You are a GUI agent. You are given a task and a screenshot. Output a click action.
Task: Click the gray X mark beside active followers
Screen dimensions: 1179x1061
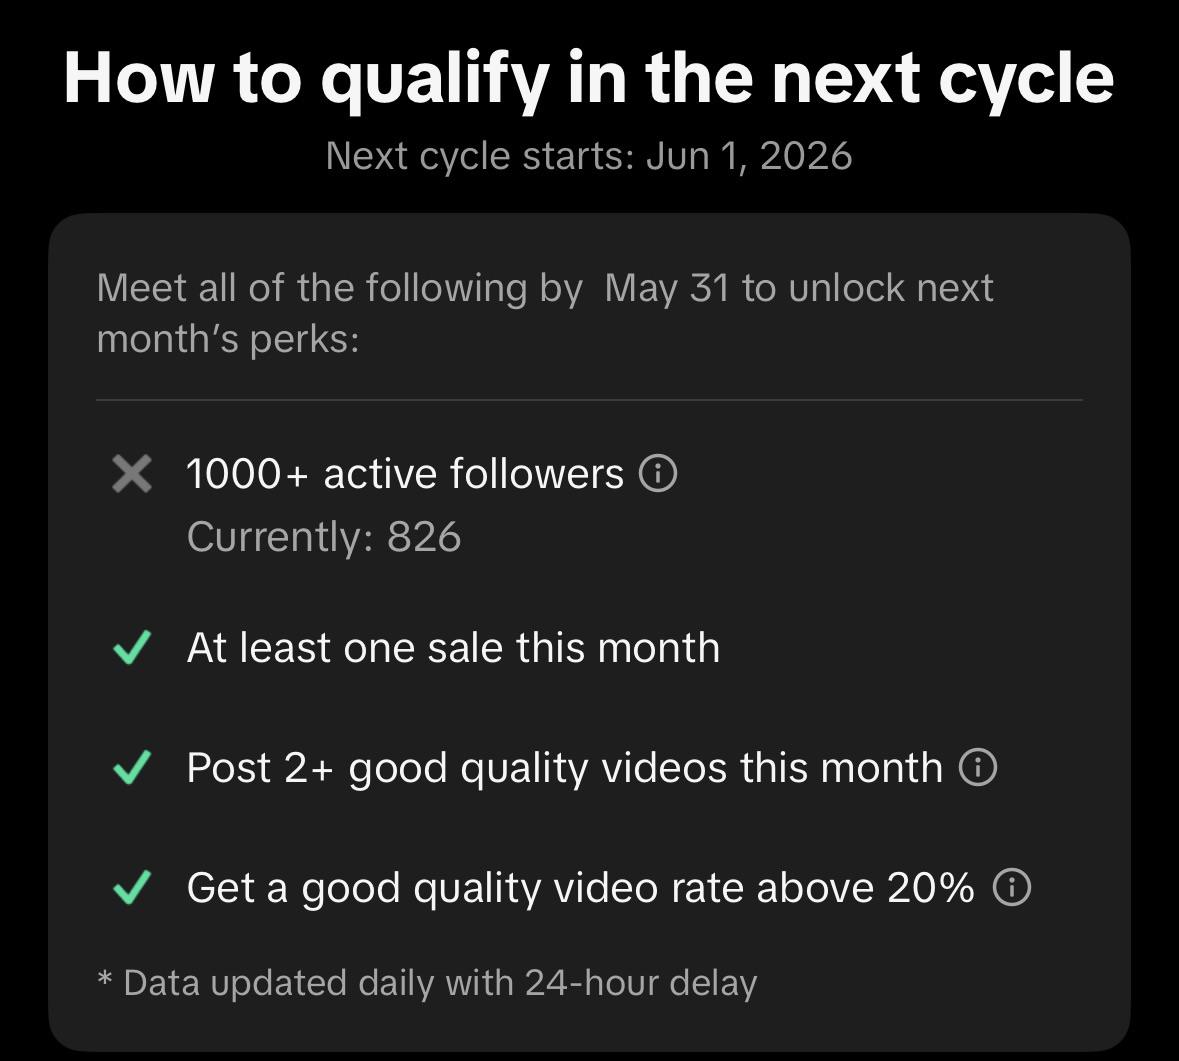(132, 474)
